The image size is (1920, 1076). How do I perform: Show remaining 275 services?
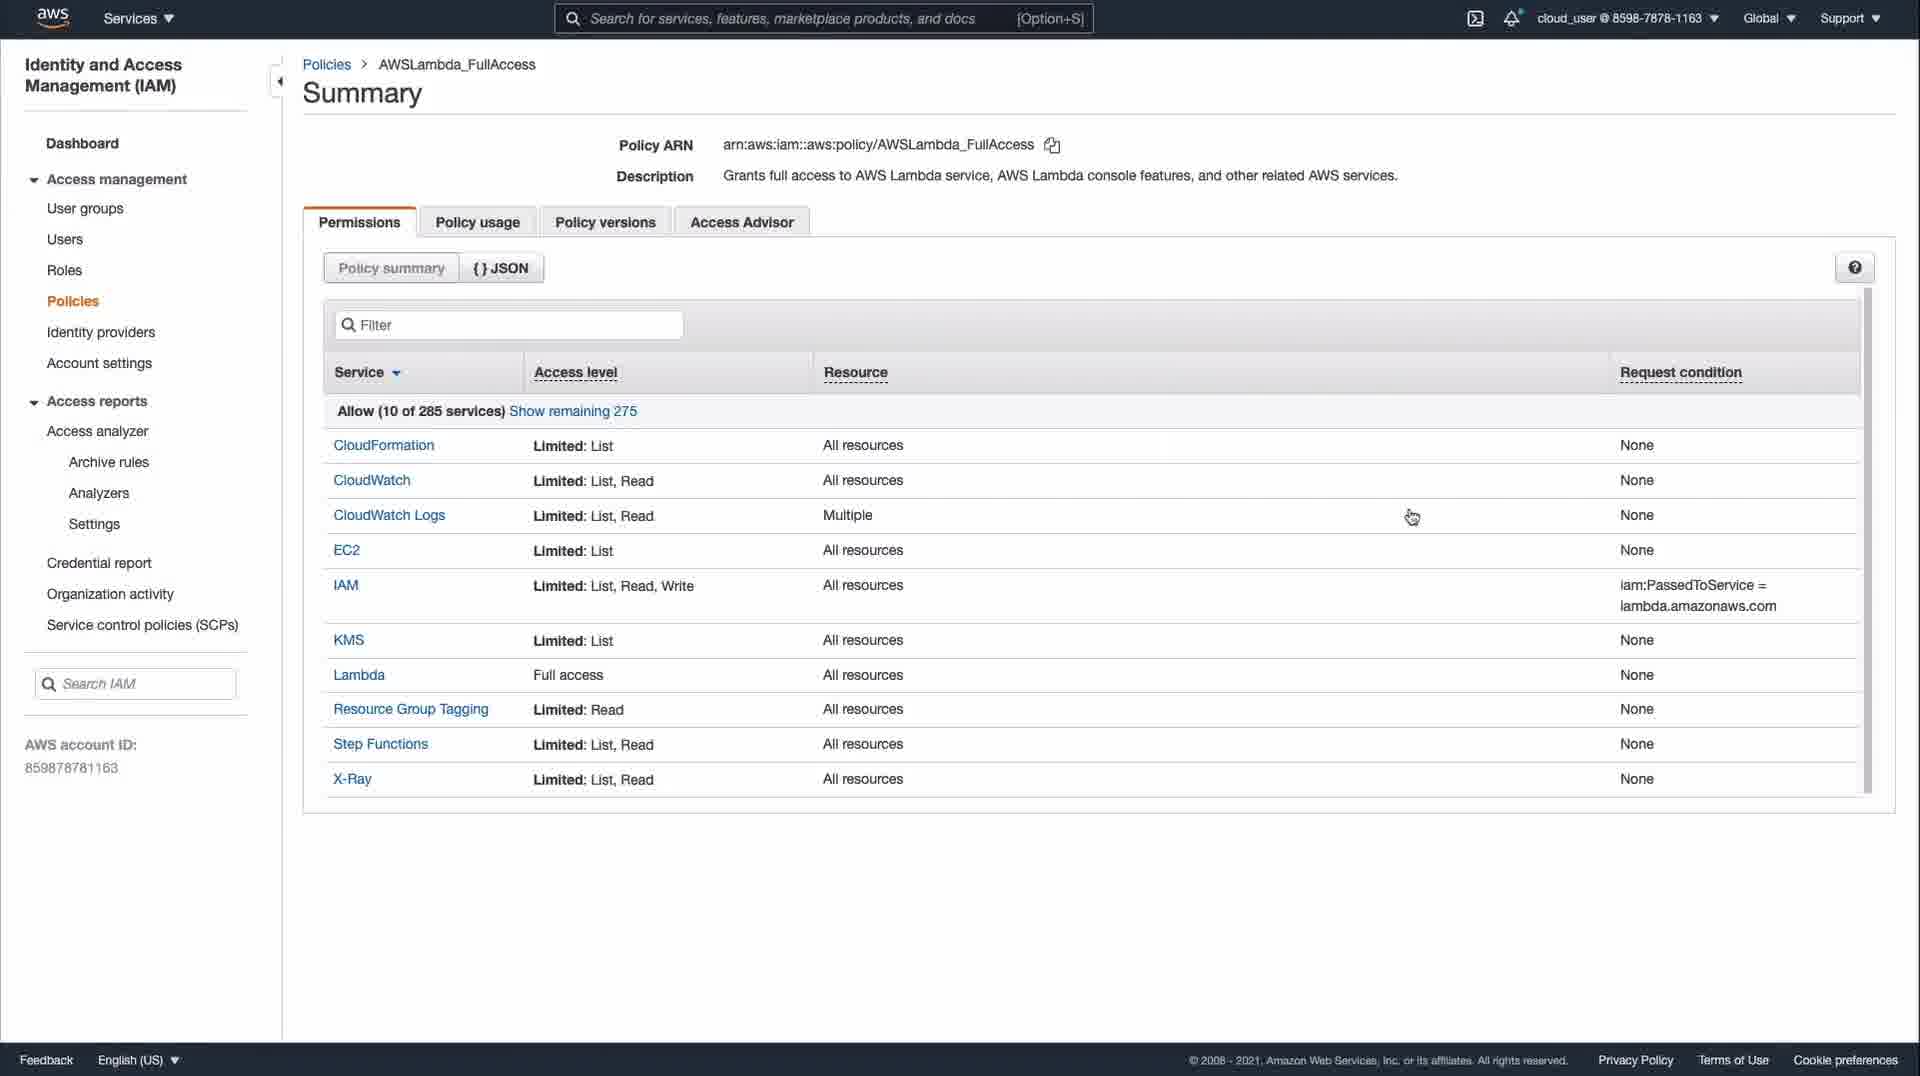[x=573, y=411]
